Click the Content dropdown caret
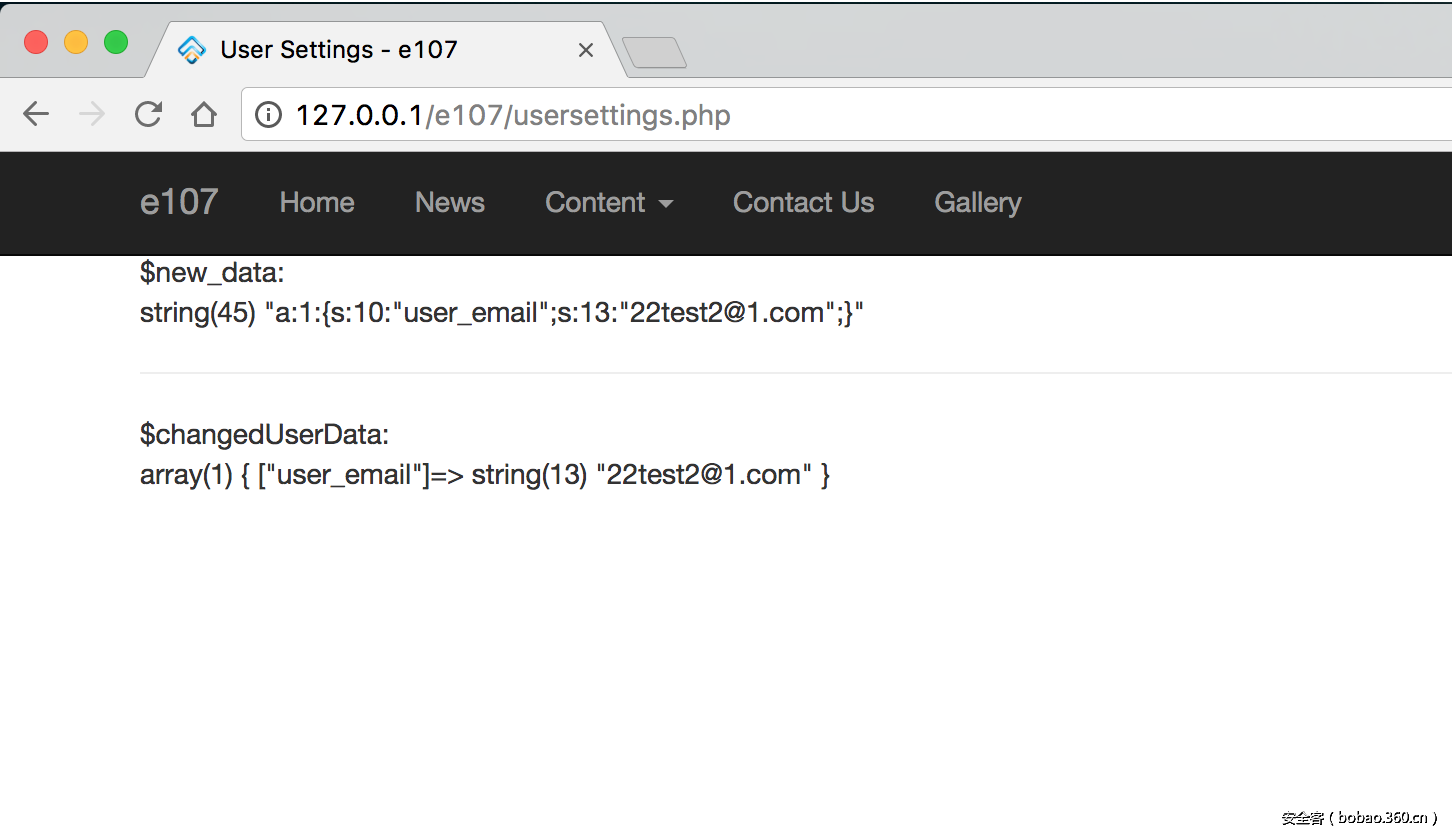Screen dimensions: 1452x836 coord(666,204)
